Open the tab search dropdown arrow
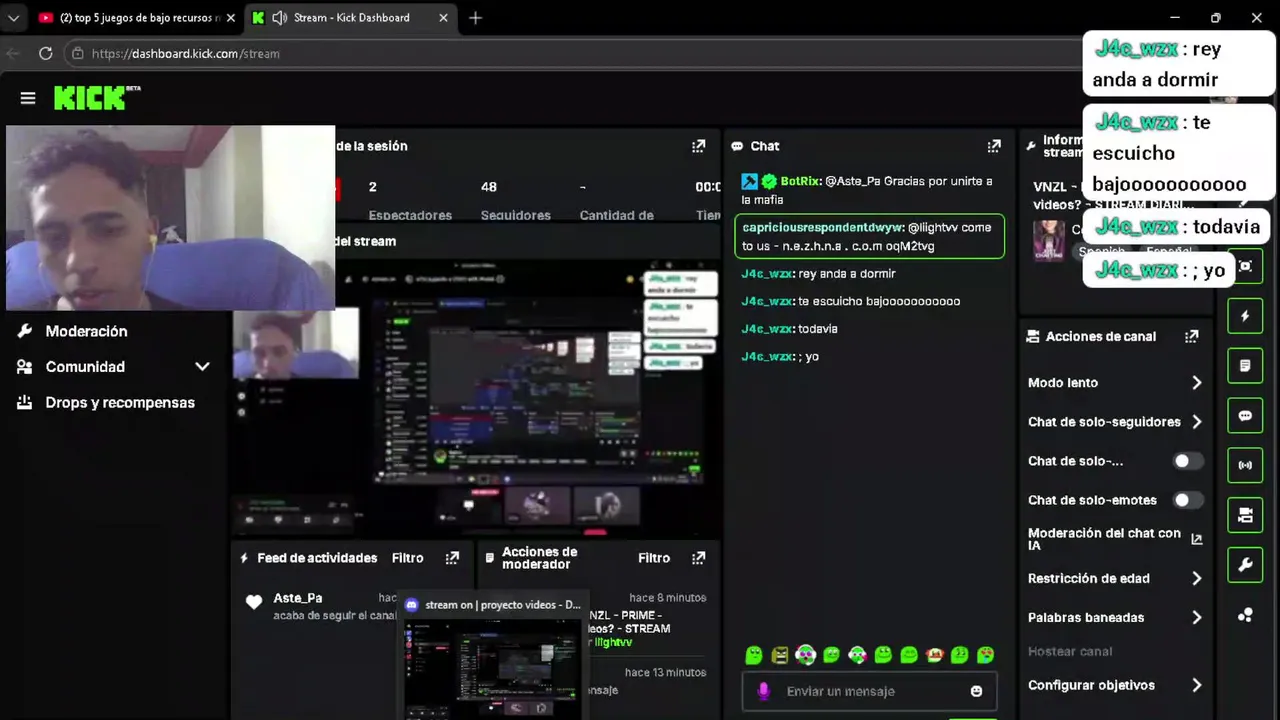The image size is (1280, 720). click(x=13, y=18)
